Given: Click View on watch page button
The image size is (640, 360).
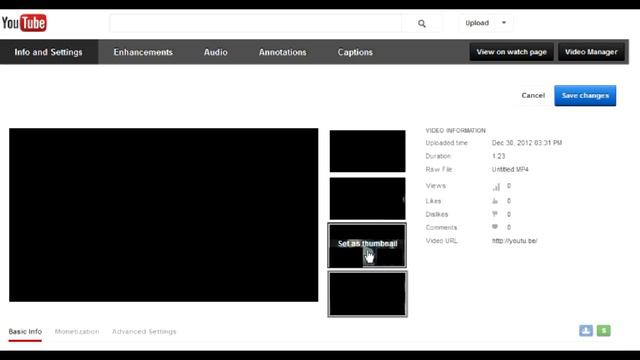Looking at the screenshot, I should point(511,52).
